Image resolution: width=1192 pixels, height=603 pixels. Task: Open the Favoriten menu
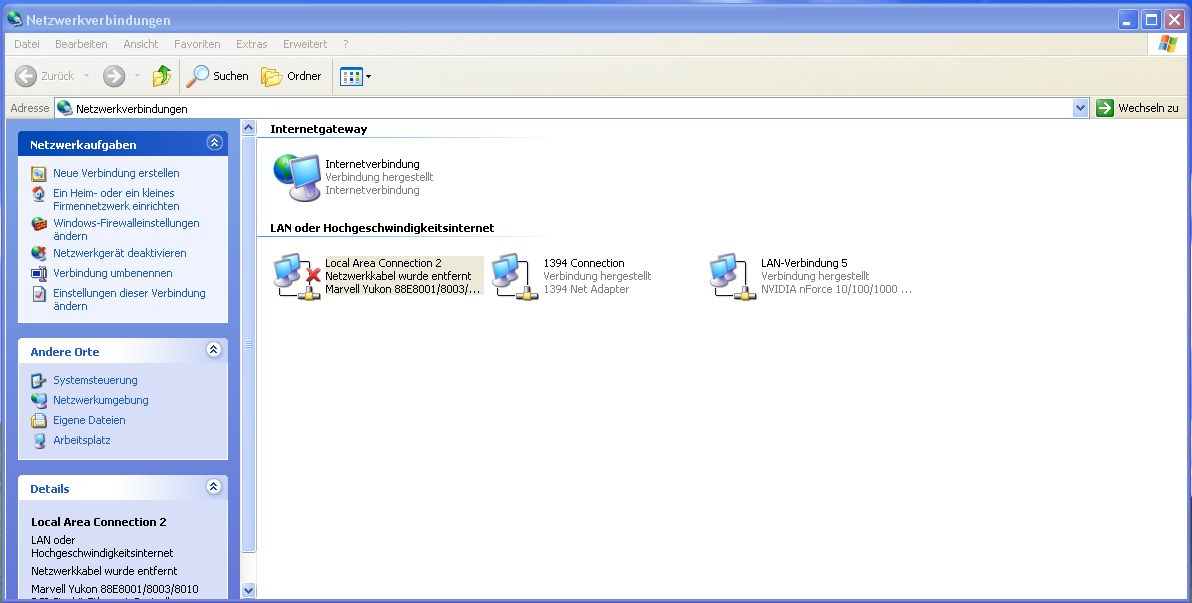[197, 44]
